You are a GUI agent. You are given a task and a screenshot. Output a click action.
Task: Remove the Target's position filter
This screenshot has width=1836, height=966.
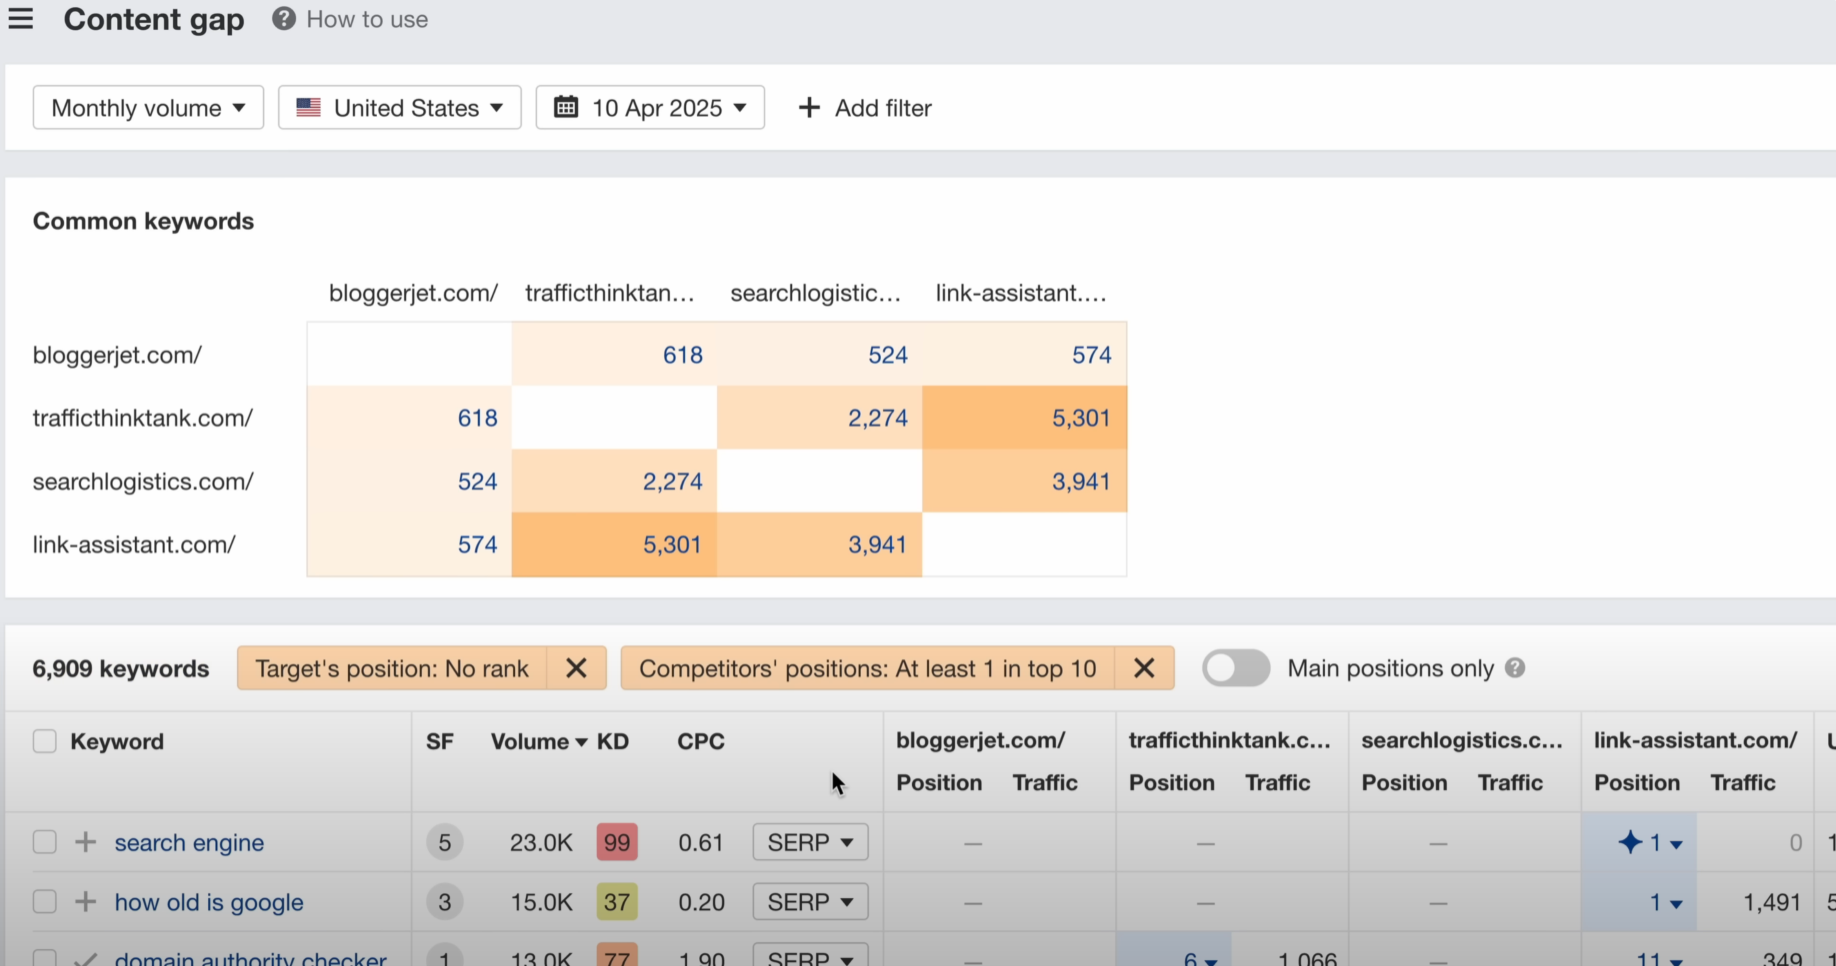pyautogui.click(x=576, y=669)
